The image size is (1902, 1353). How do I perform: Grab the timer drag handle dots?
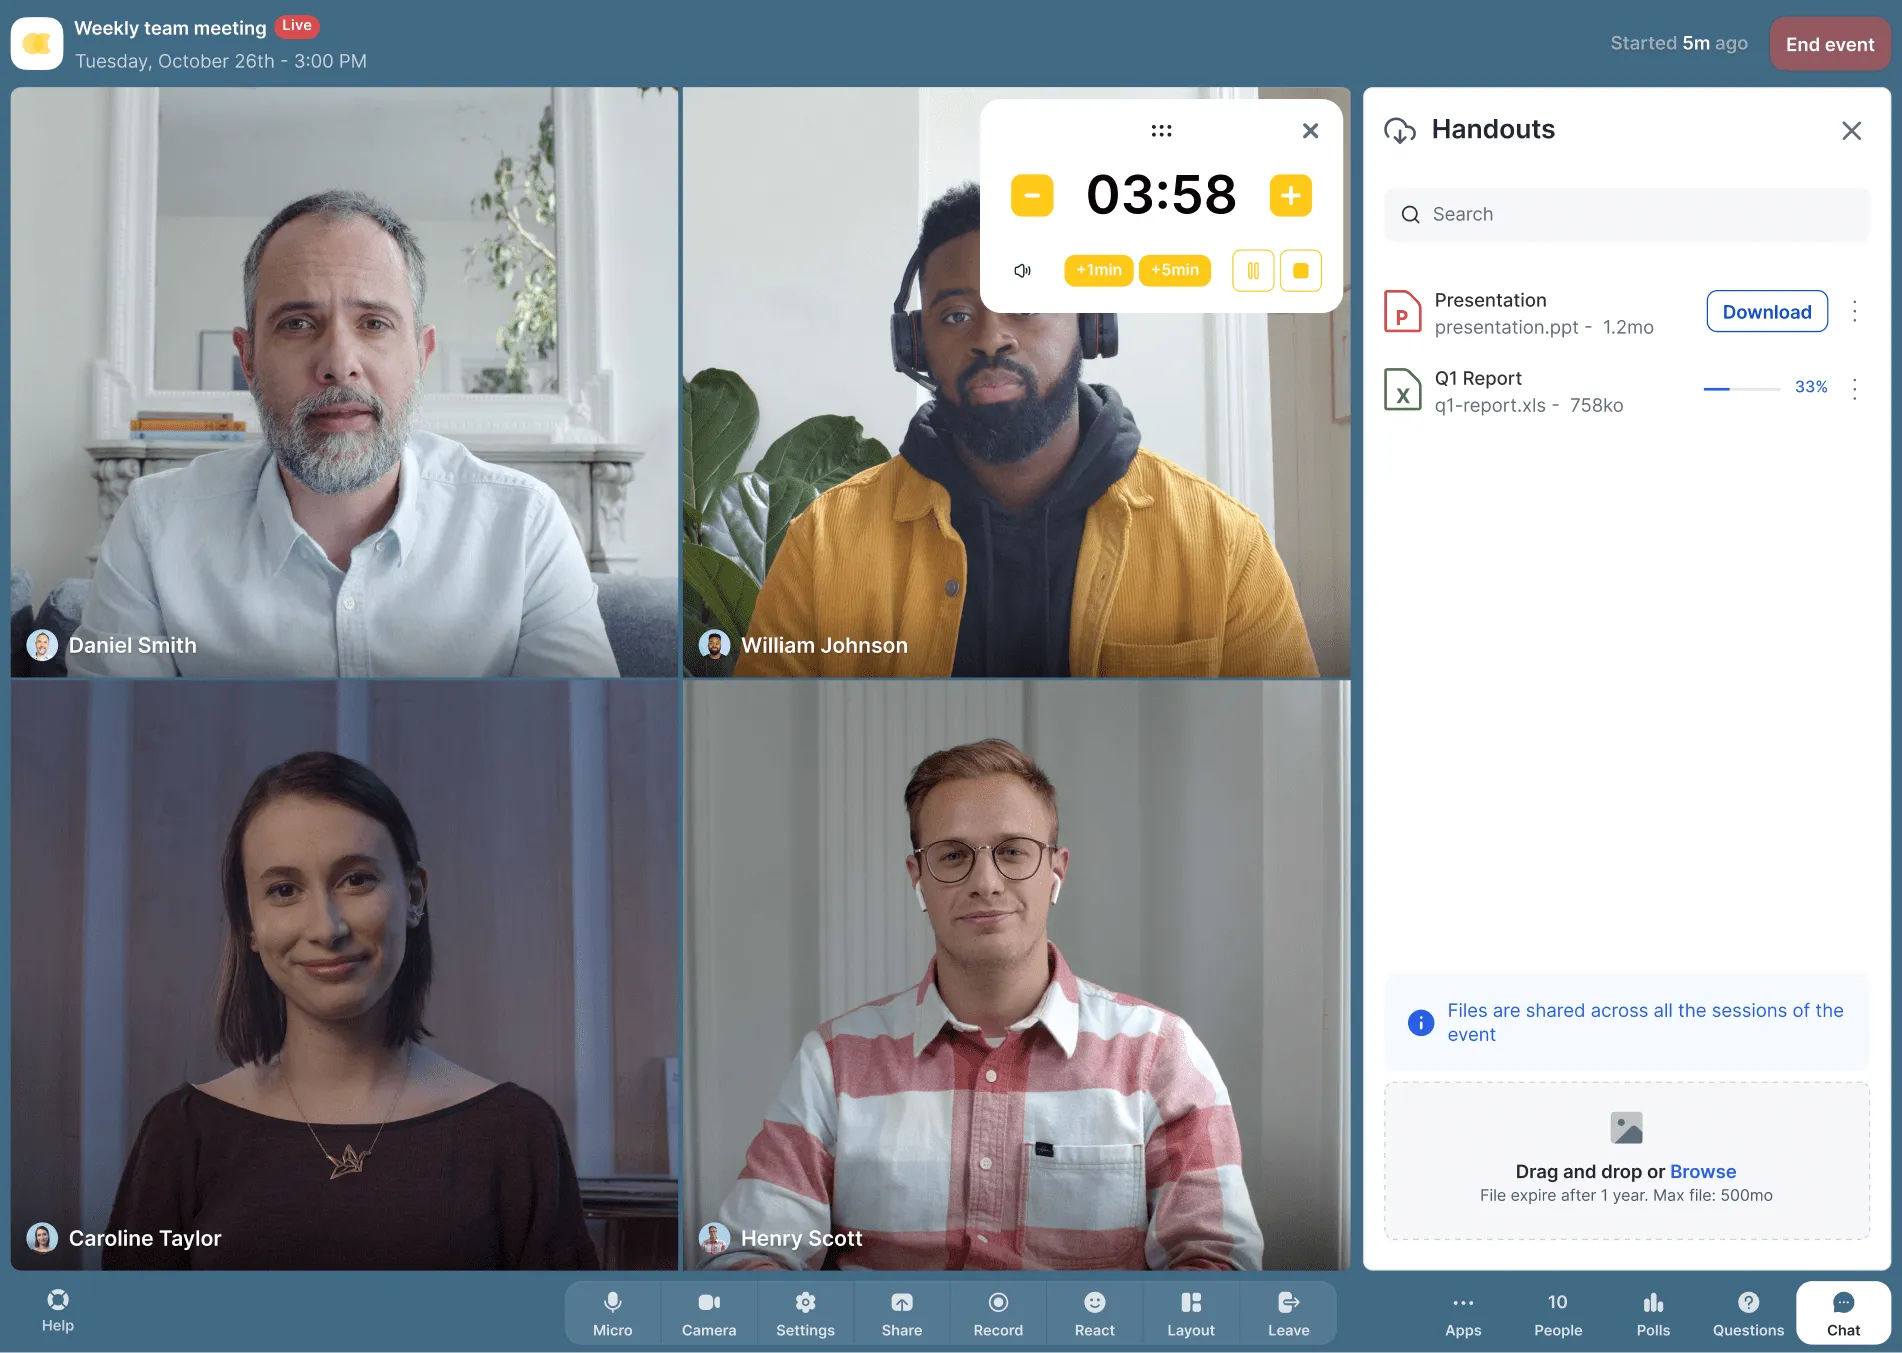coord(1161,130)
